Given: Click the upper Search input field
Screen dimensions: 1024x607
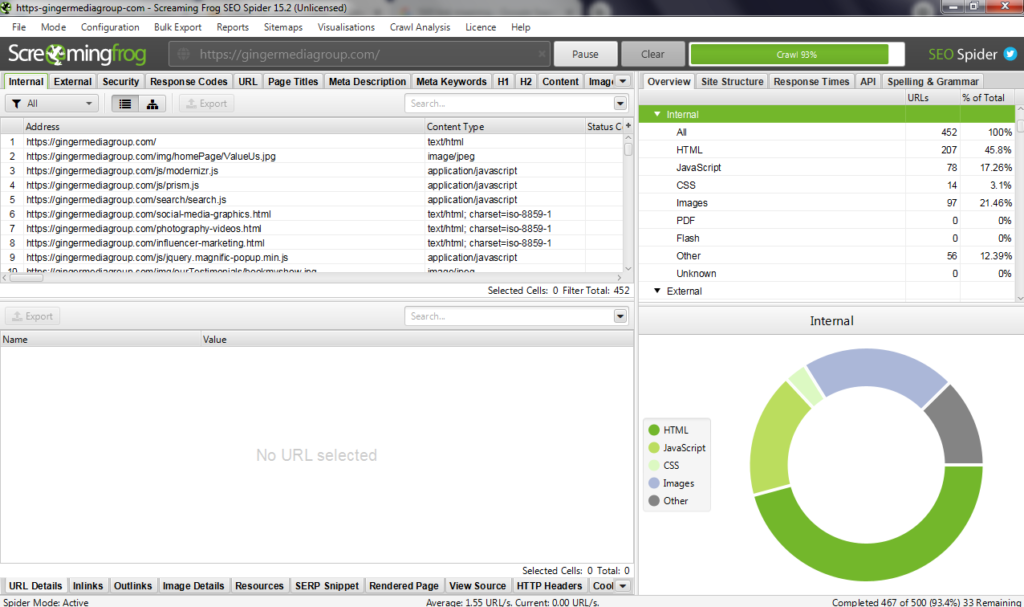Looking at the screenshot, I should 509,103.
